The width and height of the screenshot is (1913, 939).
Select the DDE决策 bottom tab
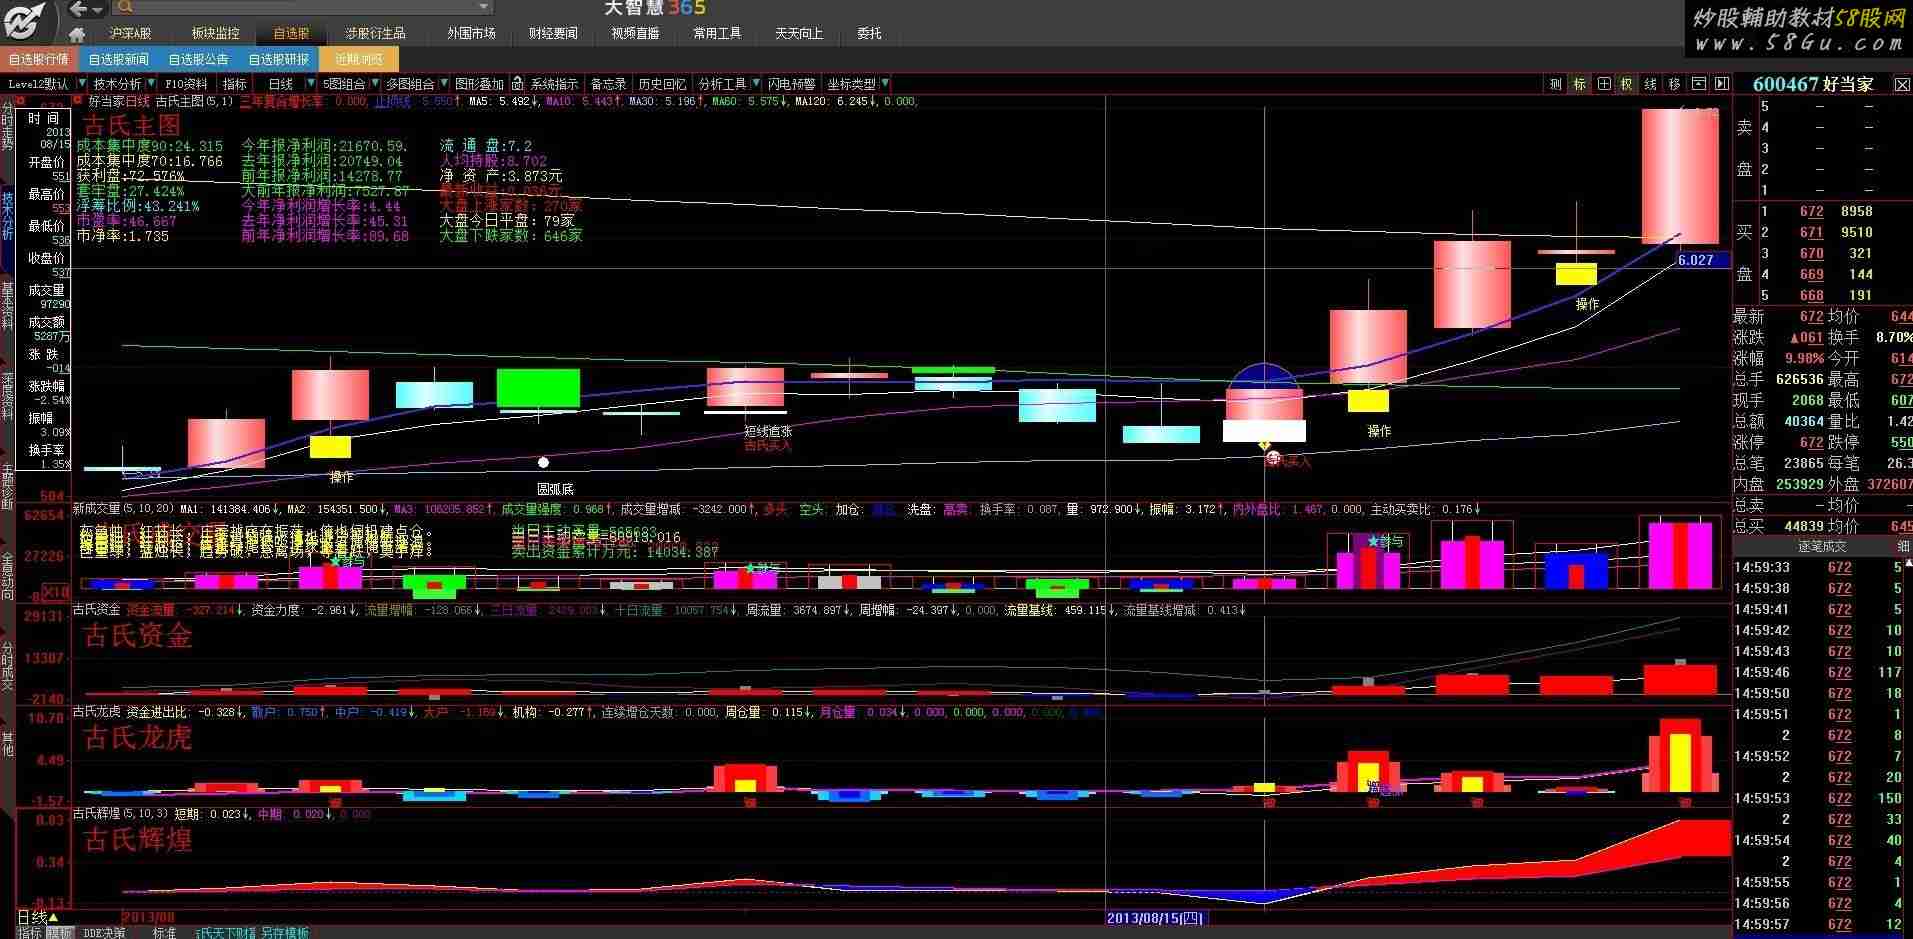point(104,932)
